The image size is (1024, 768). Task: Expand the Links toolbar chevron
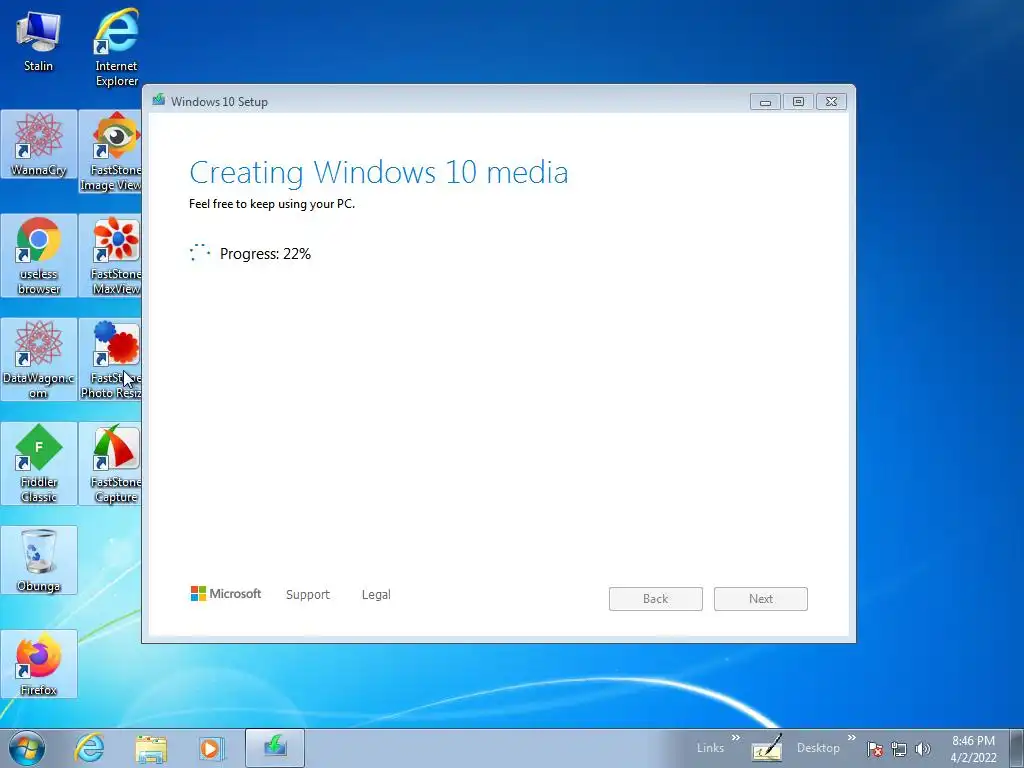[736, 738]
